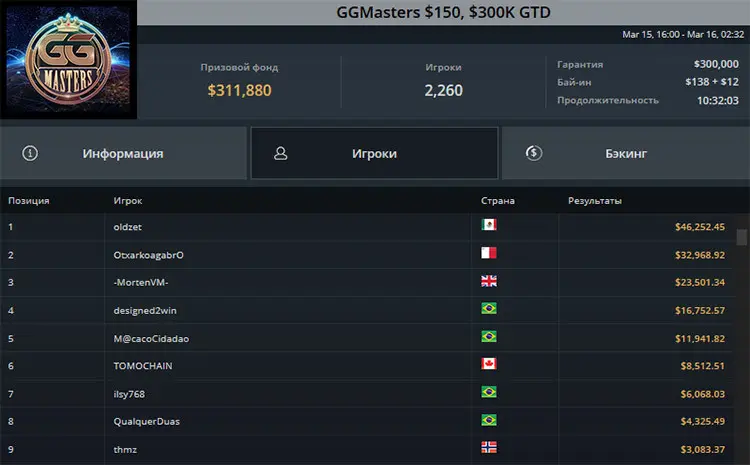Viewport: 750px width, 465px height.
Task: Click the person icon in Игроки tab
Action: (281, 153)
